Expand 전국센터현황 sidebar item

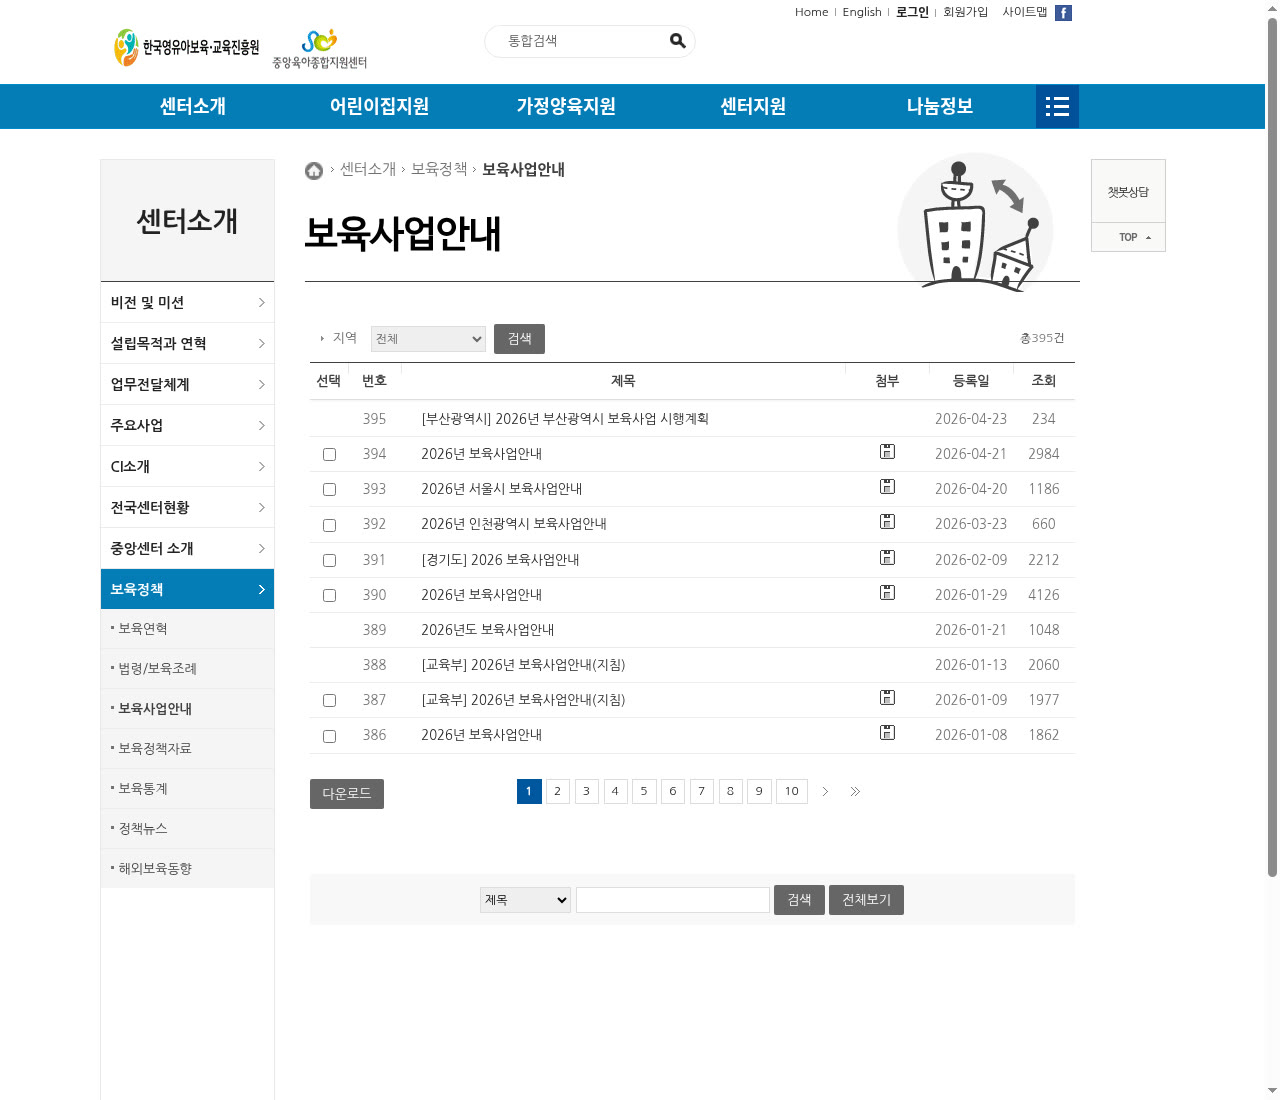tap(187, 507)
